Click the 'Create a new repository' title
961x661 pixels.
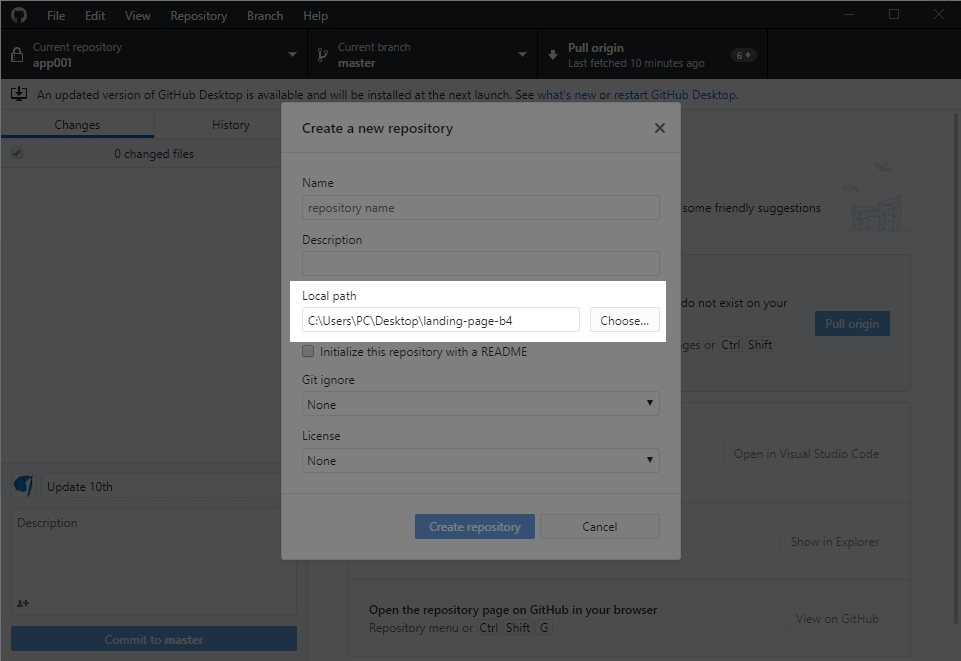[378, 128]
